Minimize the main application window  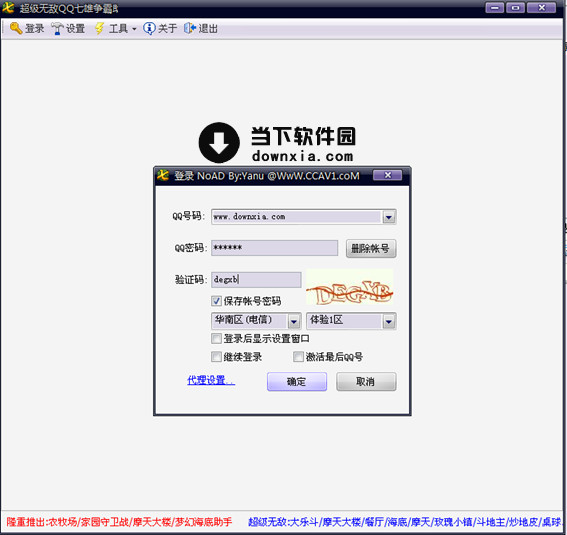(x=494, y=8)
